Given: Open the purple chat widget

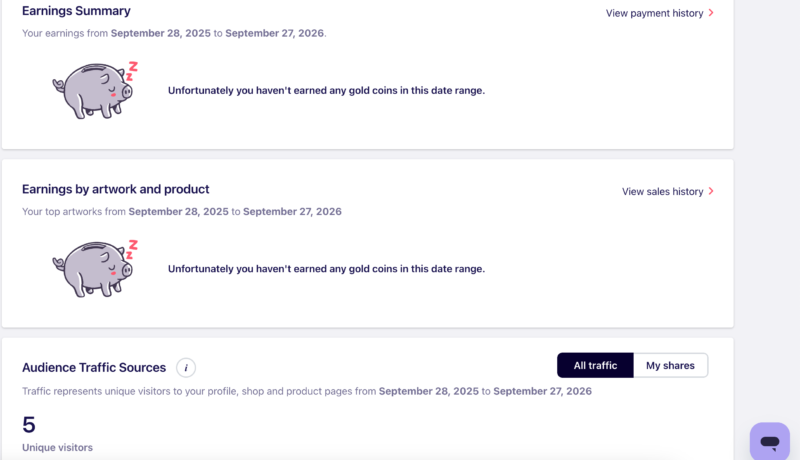Looking at the screenshot, I should (769, 441).
